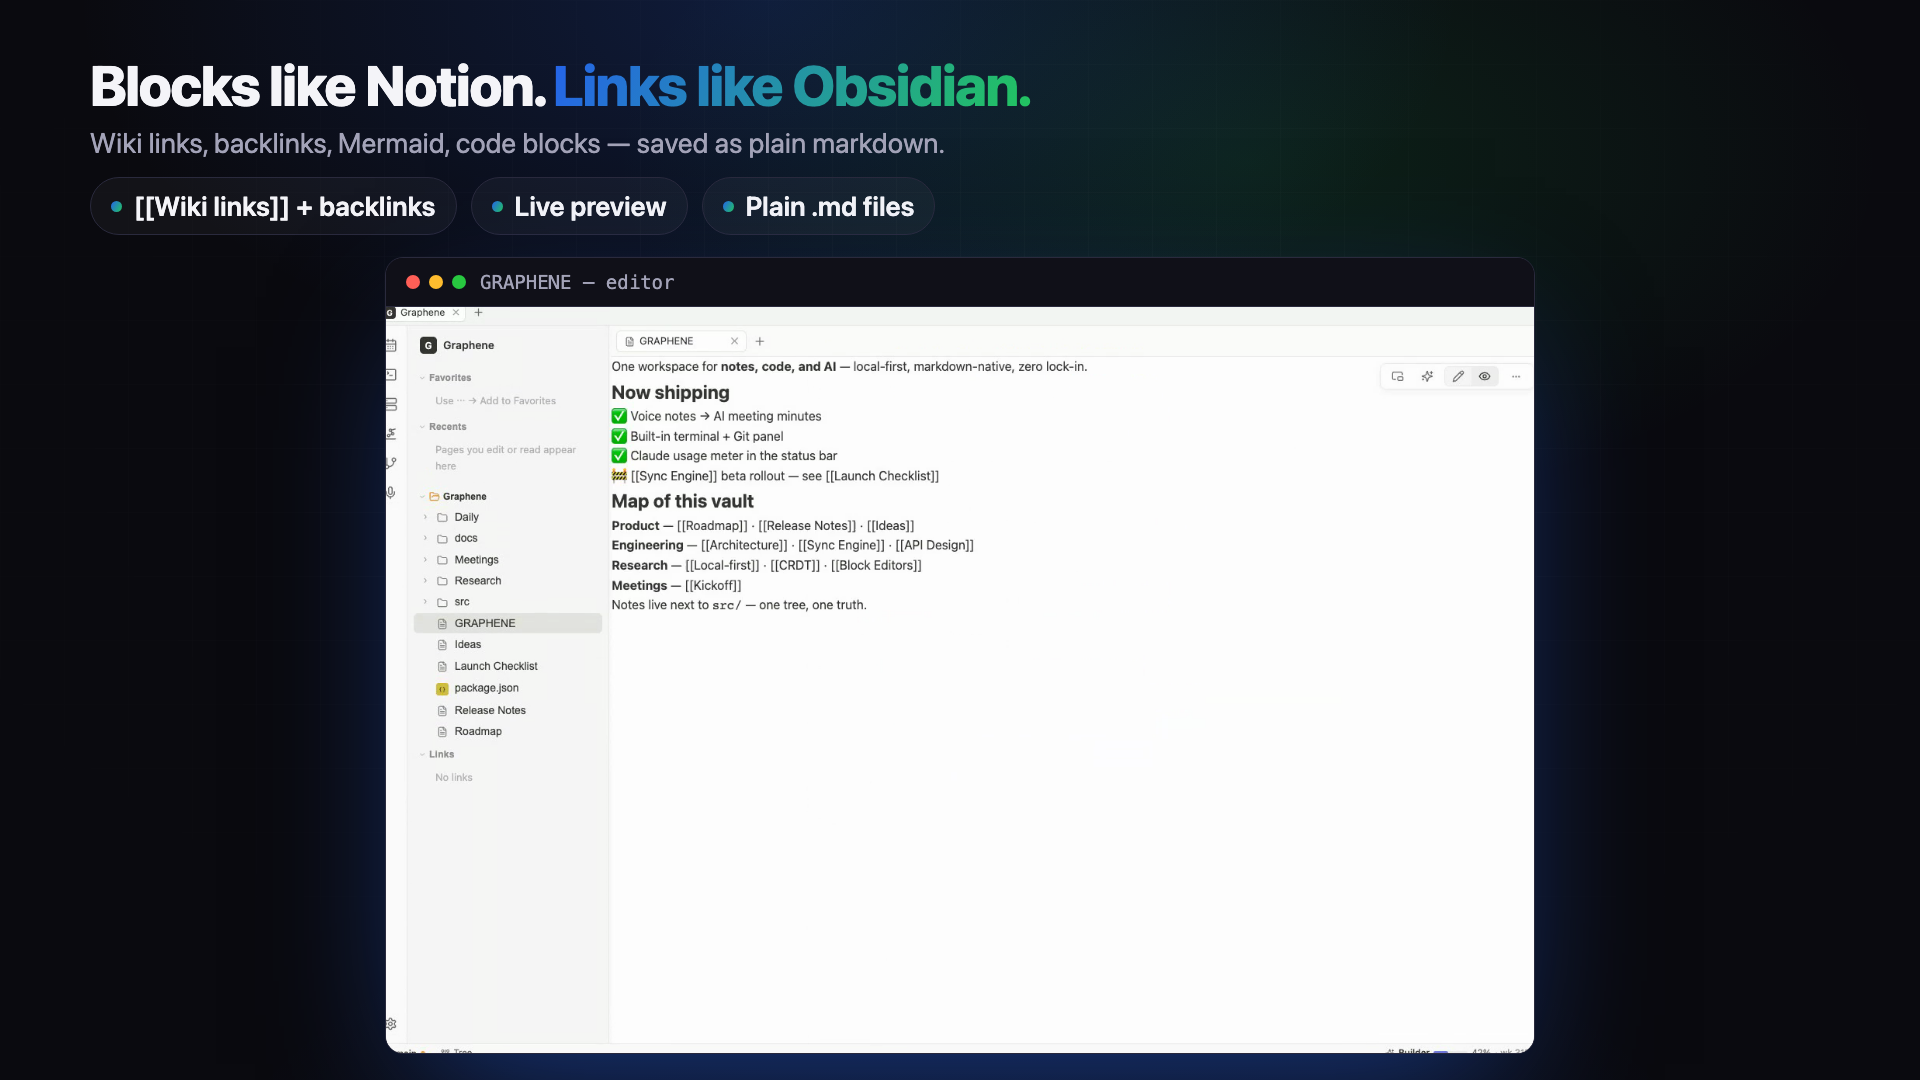Click the yellow JSON icon beside package.json

point(442,689)
